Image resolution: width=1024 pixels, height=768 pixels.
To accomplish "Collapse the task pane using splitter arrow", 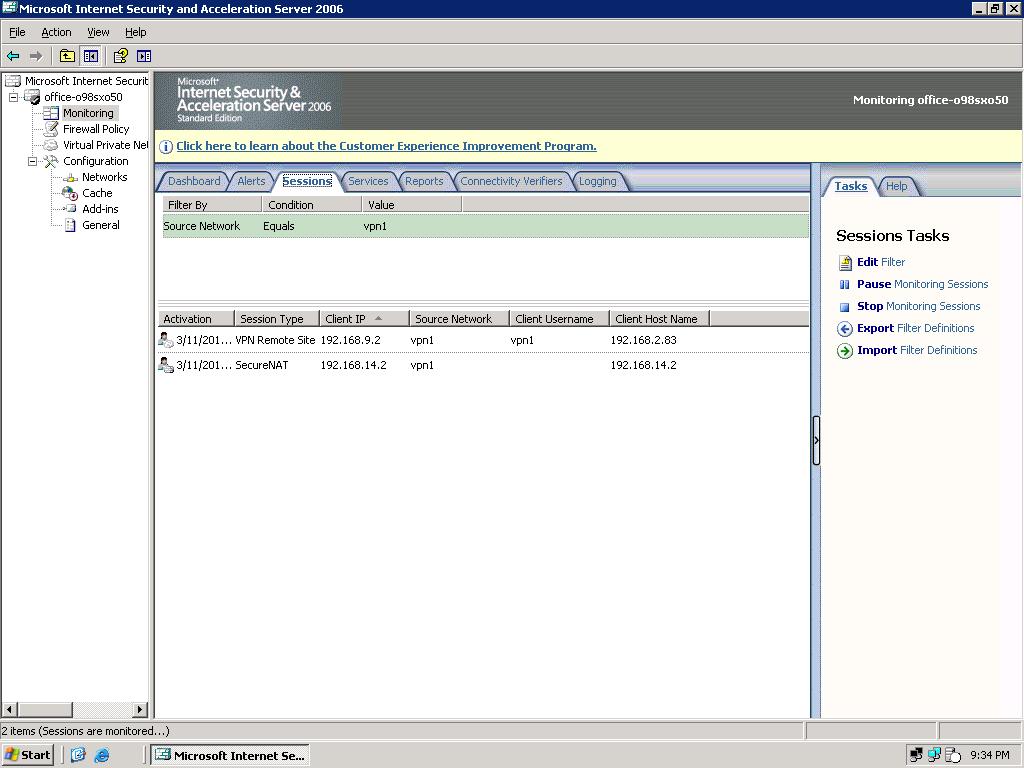I will click(x=816, y=440).
